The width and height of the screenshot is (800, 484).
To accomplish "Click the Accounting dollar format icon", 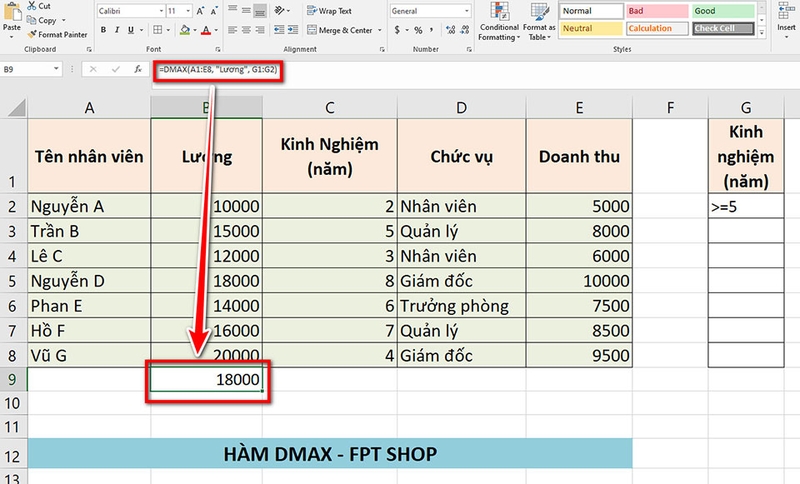I will coord(397,30).
